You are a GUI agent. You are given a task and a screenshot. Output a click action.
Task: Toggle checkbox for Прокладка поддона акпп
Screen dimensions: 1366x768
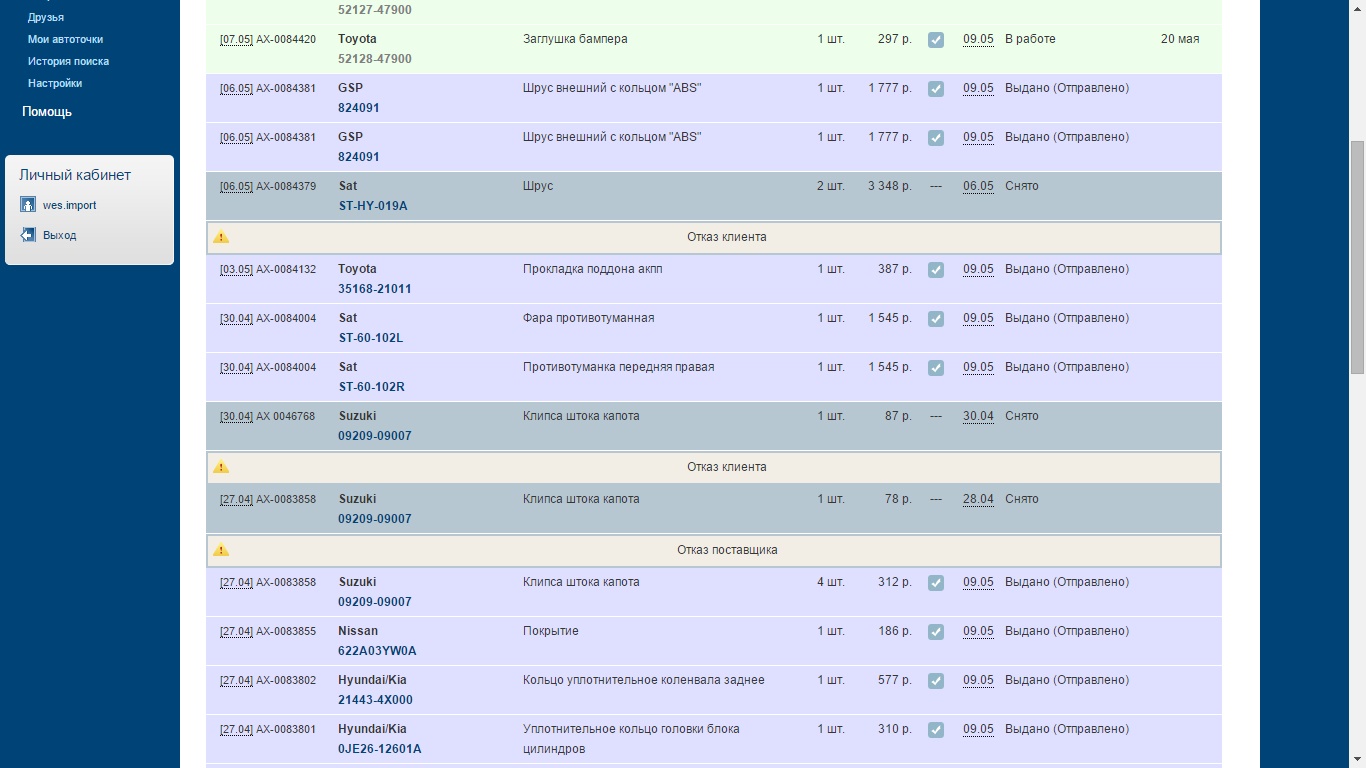pyautogui.click(x=936, y=270)
